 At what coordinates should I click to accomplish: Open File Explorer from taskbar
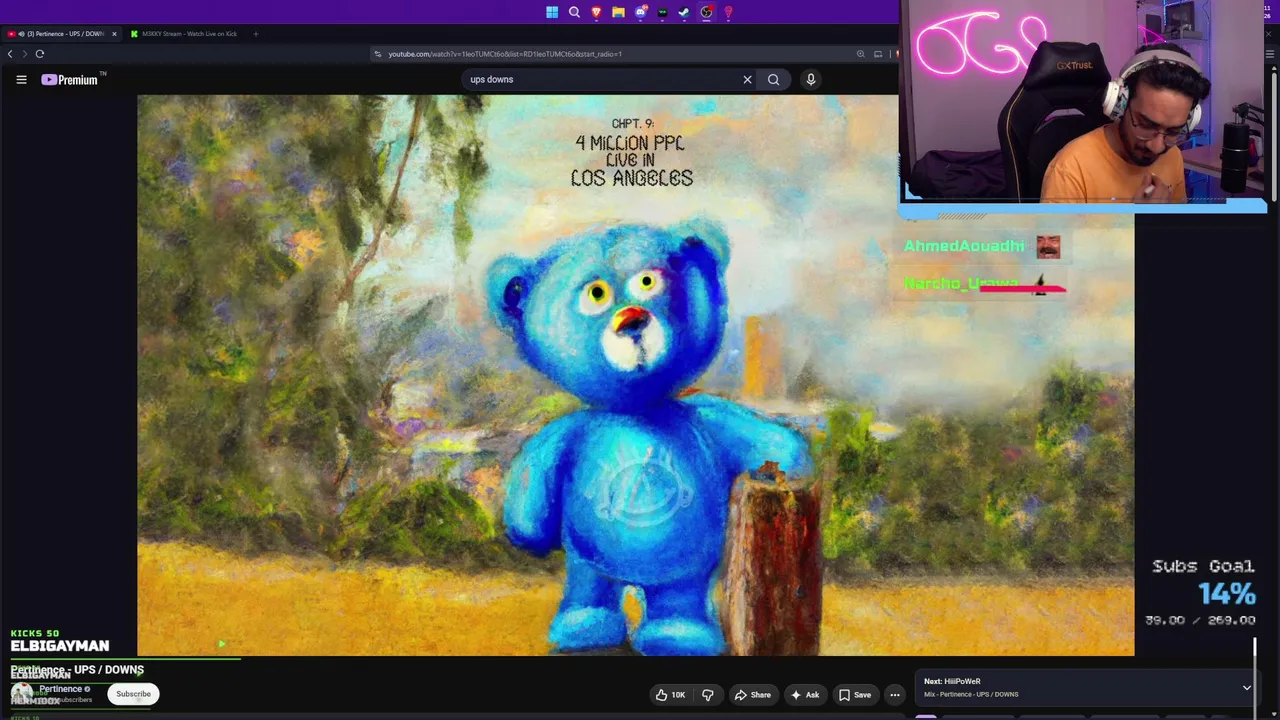pos(618,12)
